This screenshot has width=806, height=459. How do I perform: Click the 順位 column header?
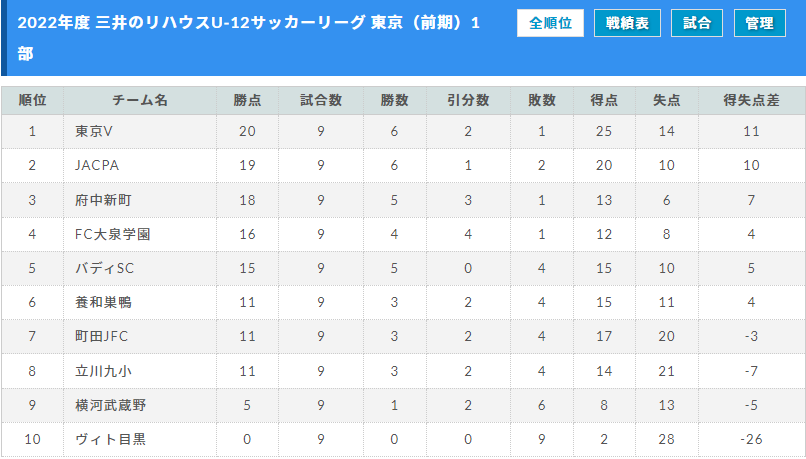point(32,100)
